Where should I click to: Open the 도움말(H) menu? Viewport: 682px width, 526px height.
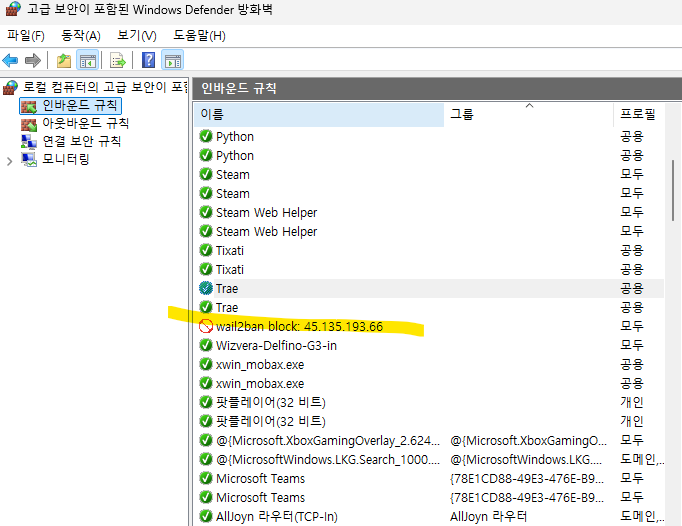(199, 36)
